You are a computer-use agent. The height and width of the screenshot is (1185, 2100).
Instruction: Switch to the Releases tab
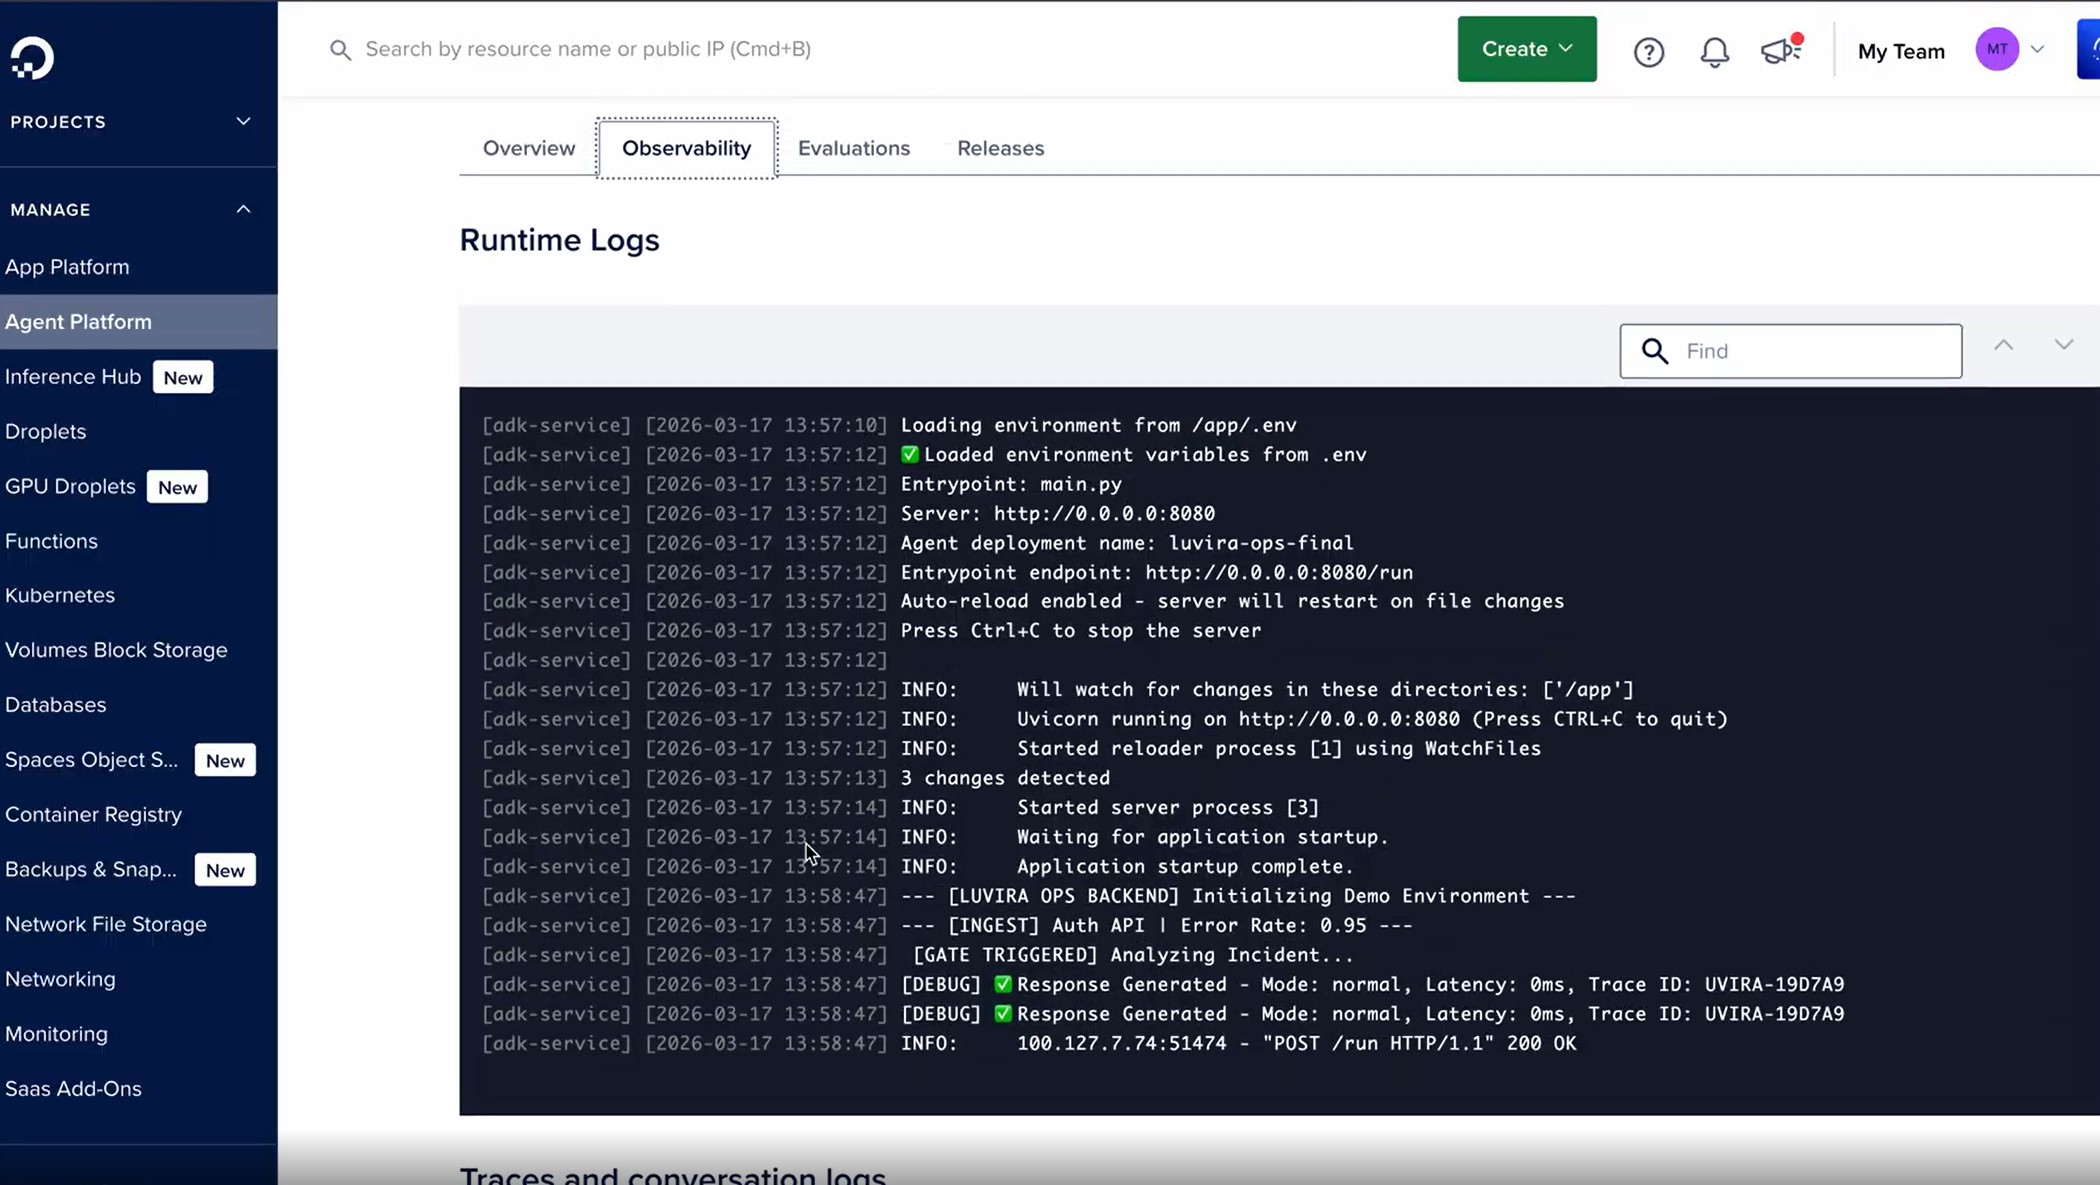pos(1000,148)
